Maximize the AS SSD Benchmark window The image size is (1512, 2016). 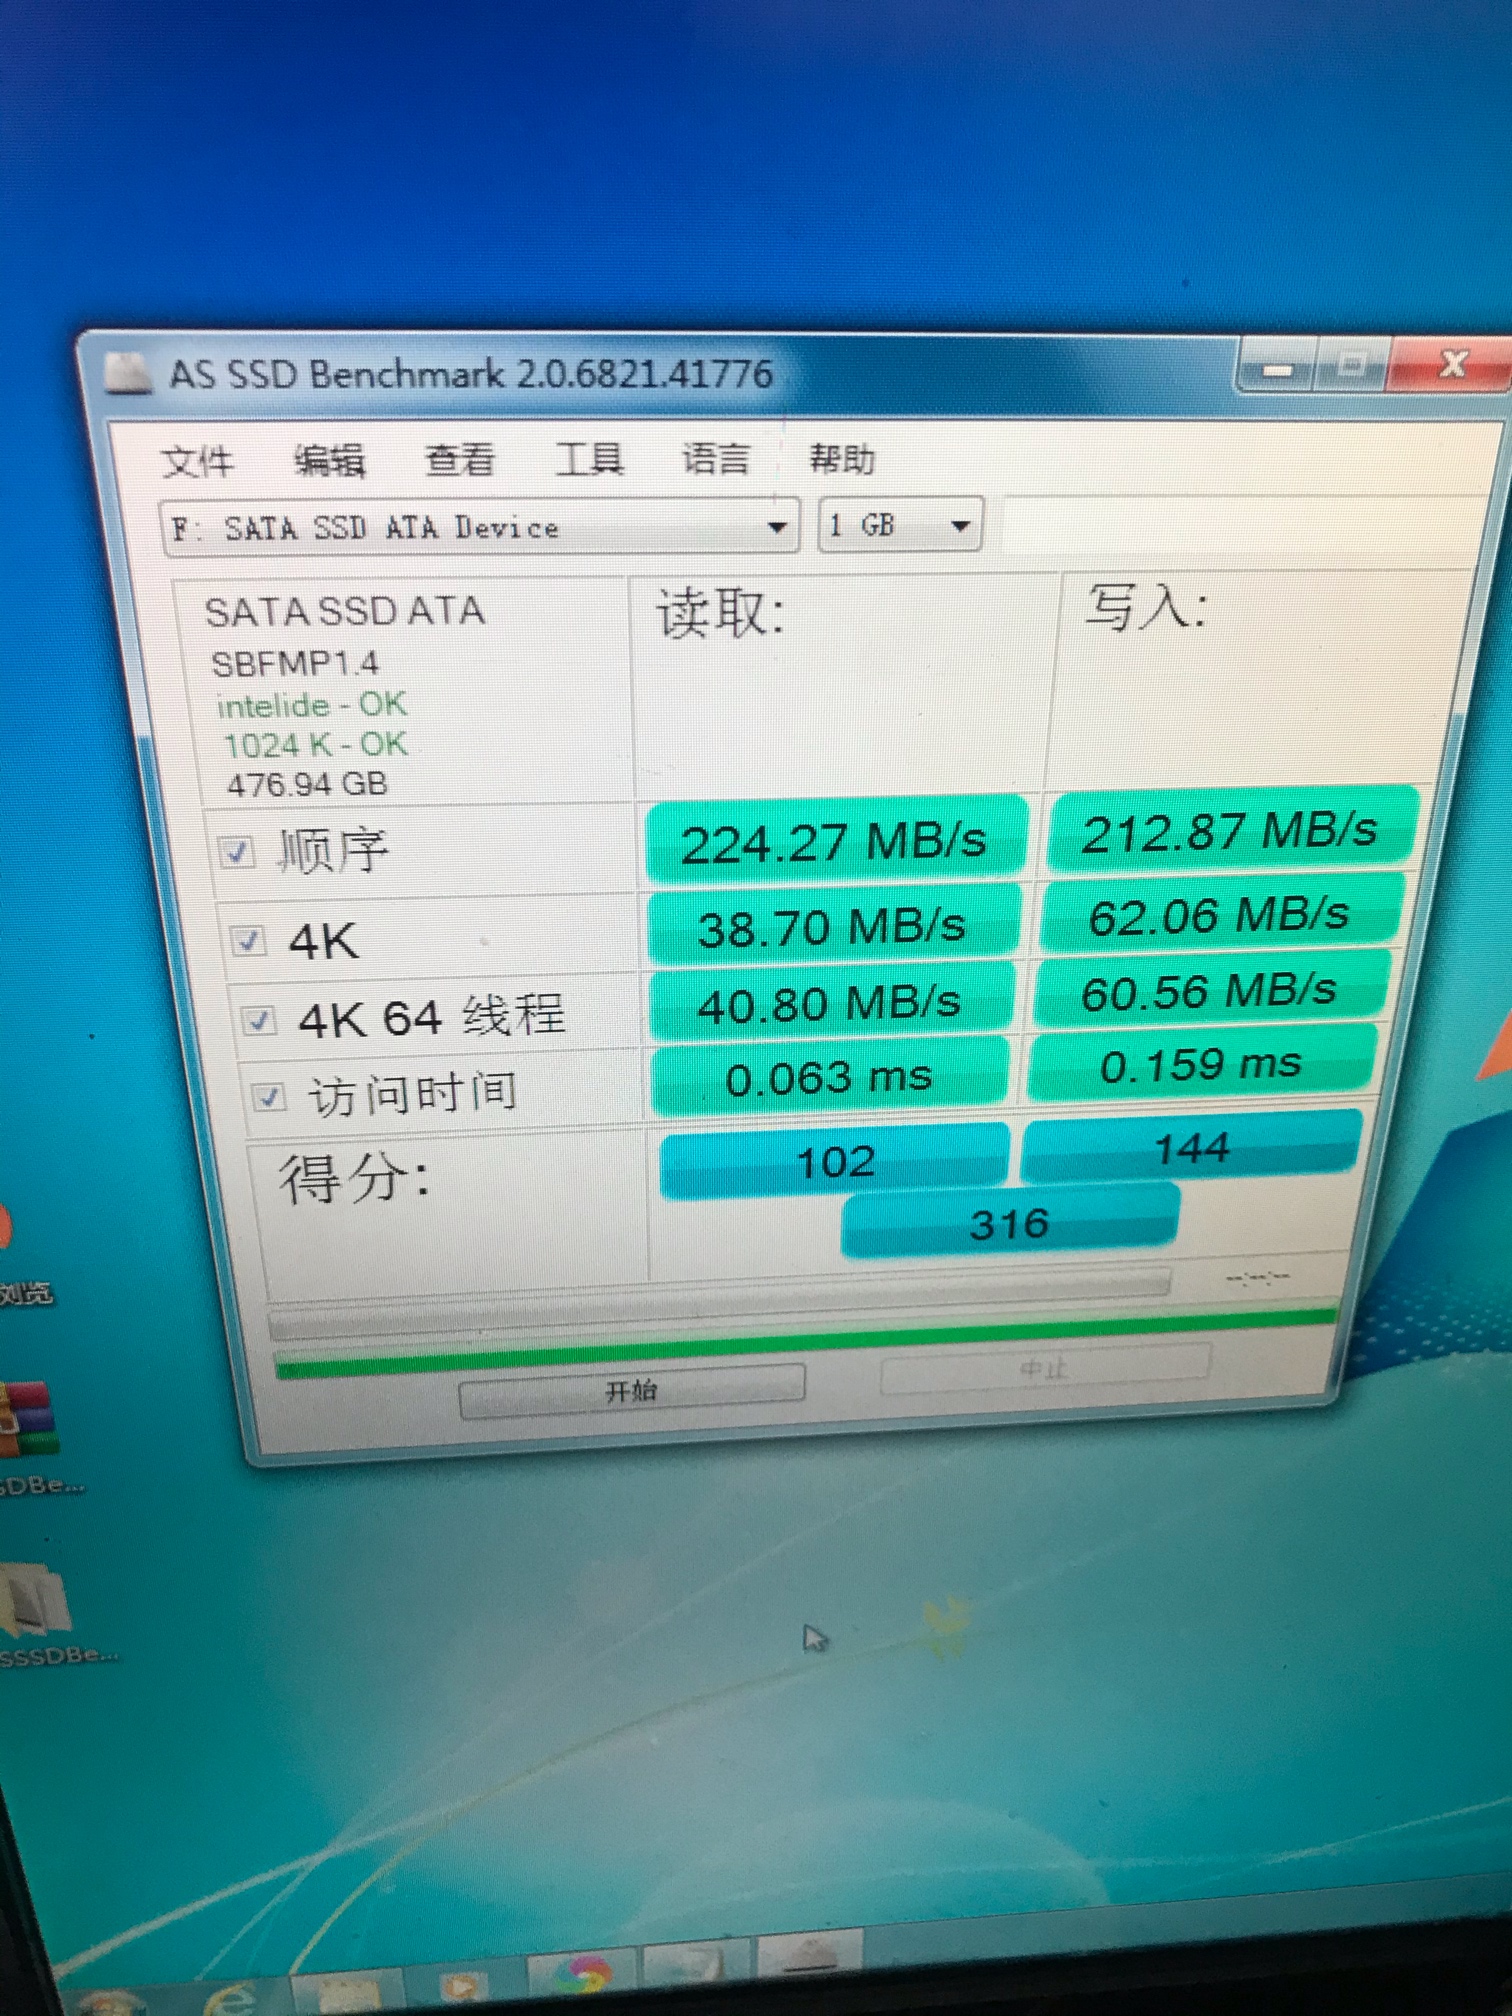pyautogui.click(x=1352, y=365)
